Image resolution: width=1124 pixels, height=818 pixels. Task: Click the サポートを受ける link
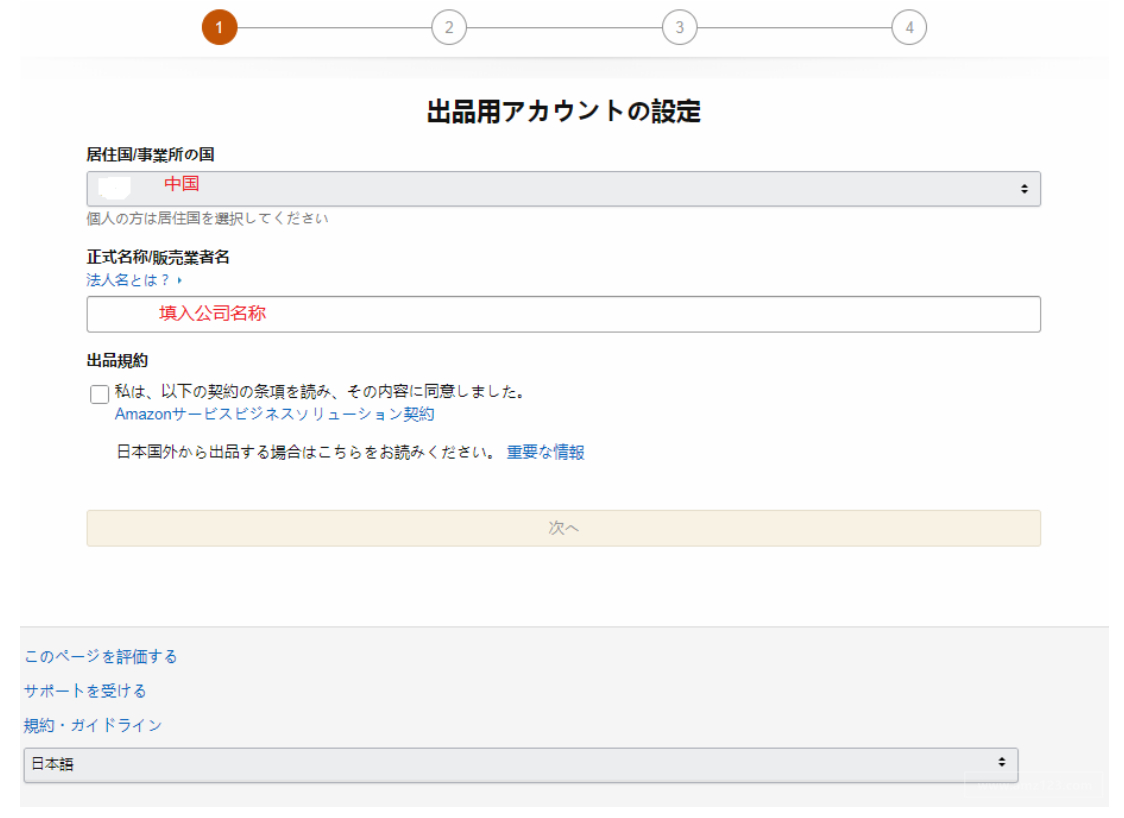pos(85,691)
